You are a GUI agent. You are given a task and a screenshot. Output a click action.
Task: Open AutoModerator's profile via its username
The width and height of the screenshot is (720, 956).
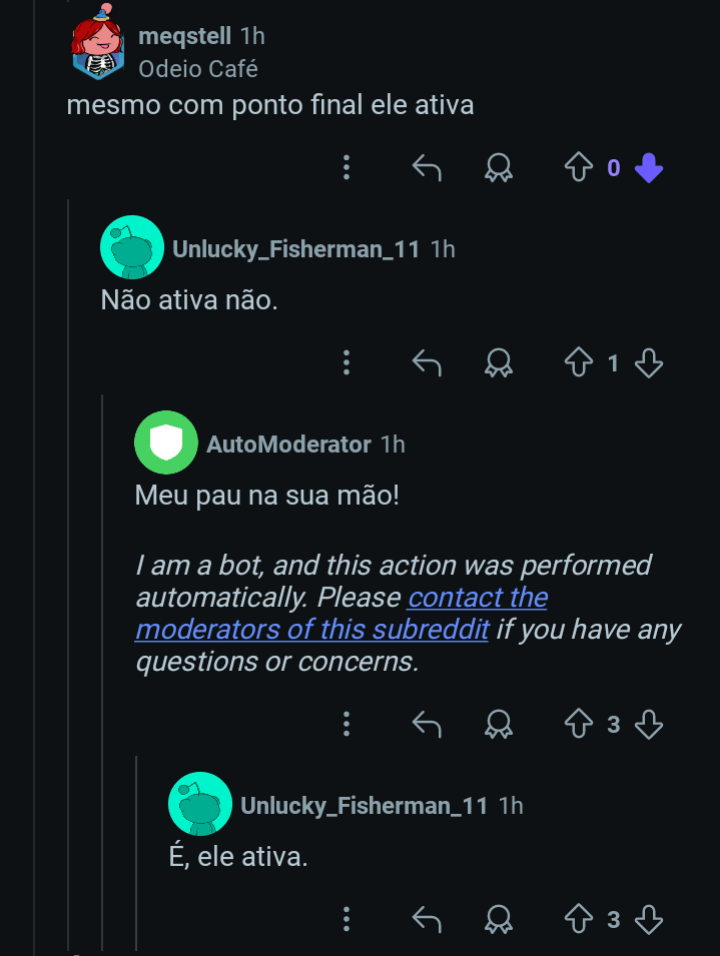288,444
